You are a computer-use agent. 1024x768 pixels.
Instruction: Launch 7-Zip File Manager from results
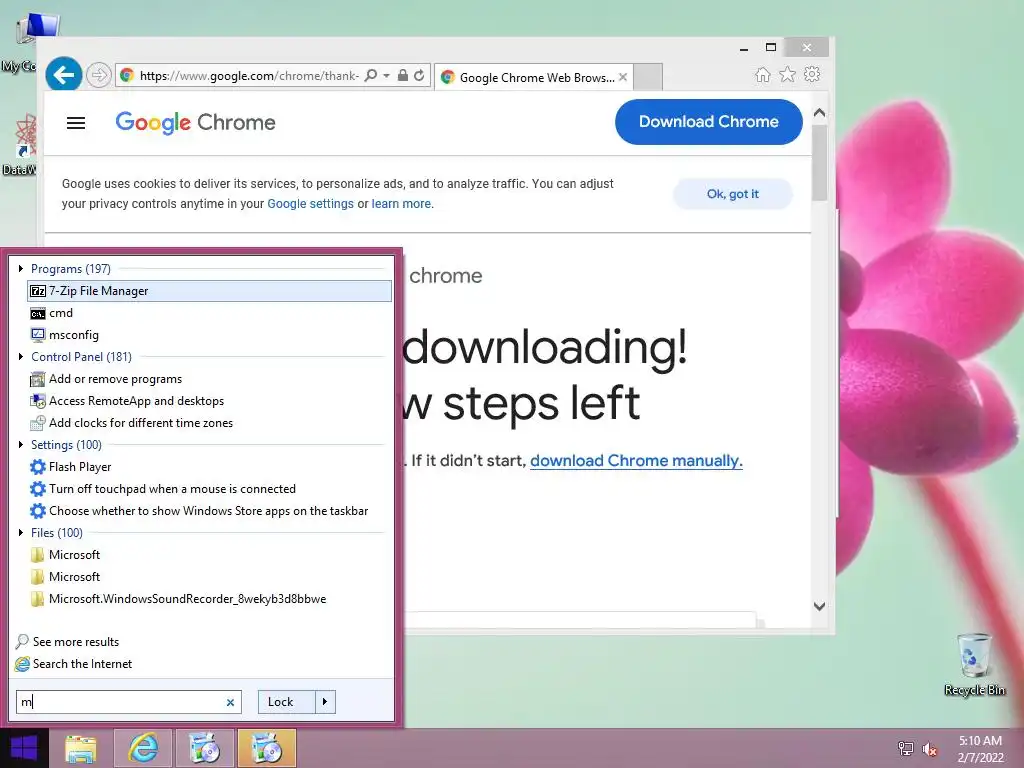click(x=210, y=291)
